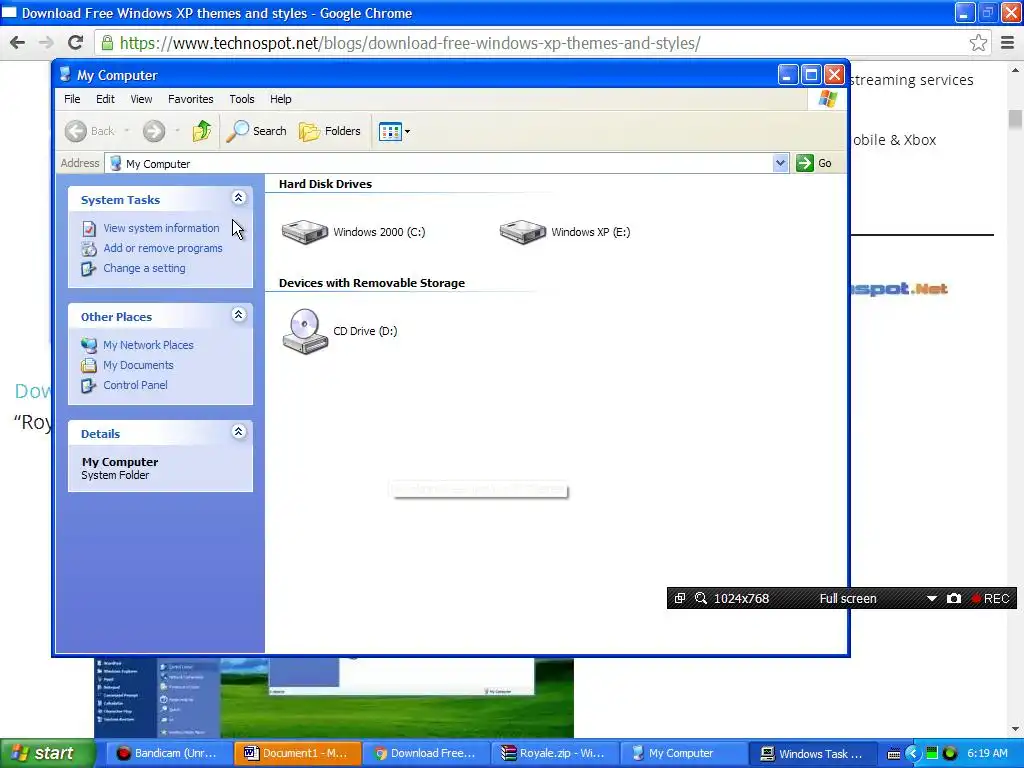Bookmark the page with the star icon

click(978, 43)
